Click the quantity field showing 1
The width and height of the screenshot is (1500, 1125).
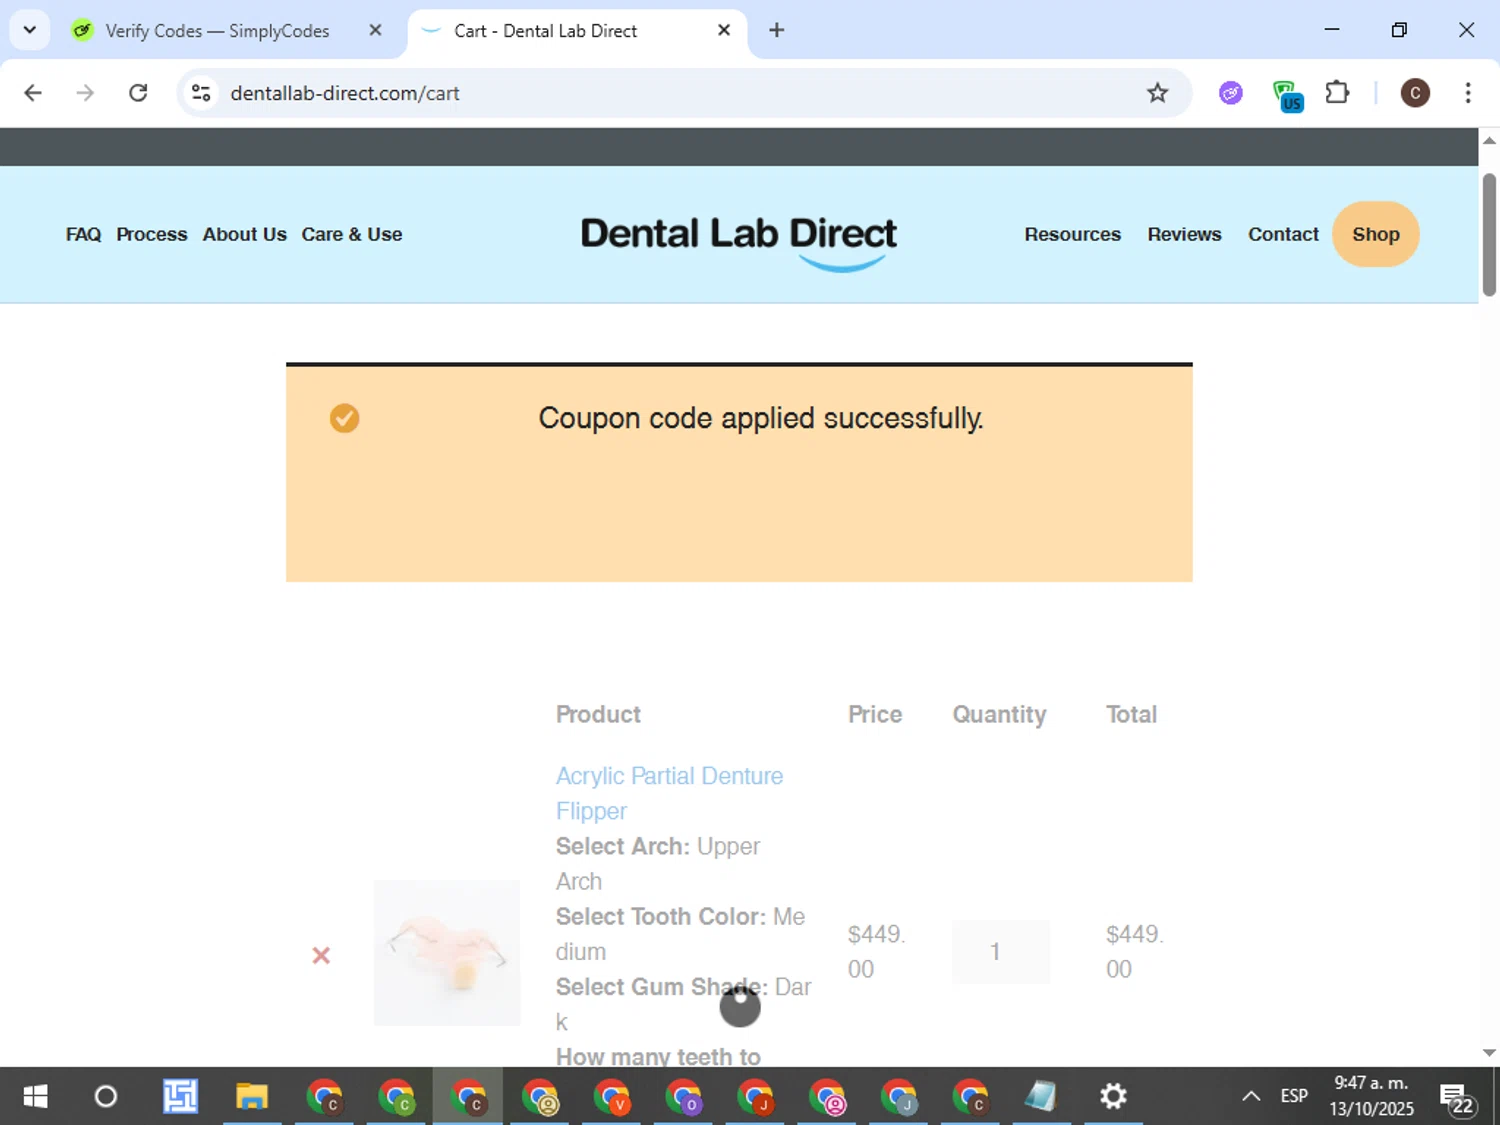(1000, 951)
